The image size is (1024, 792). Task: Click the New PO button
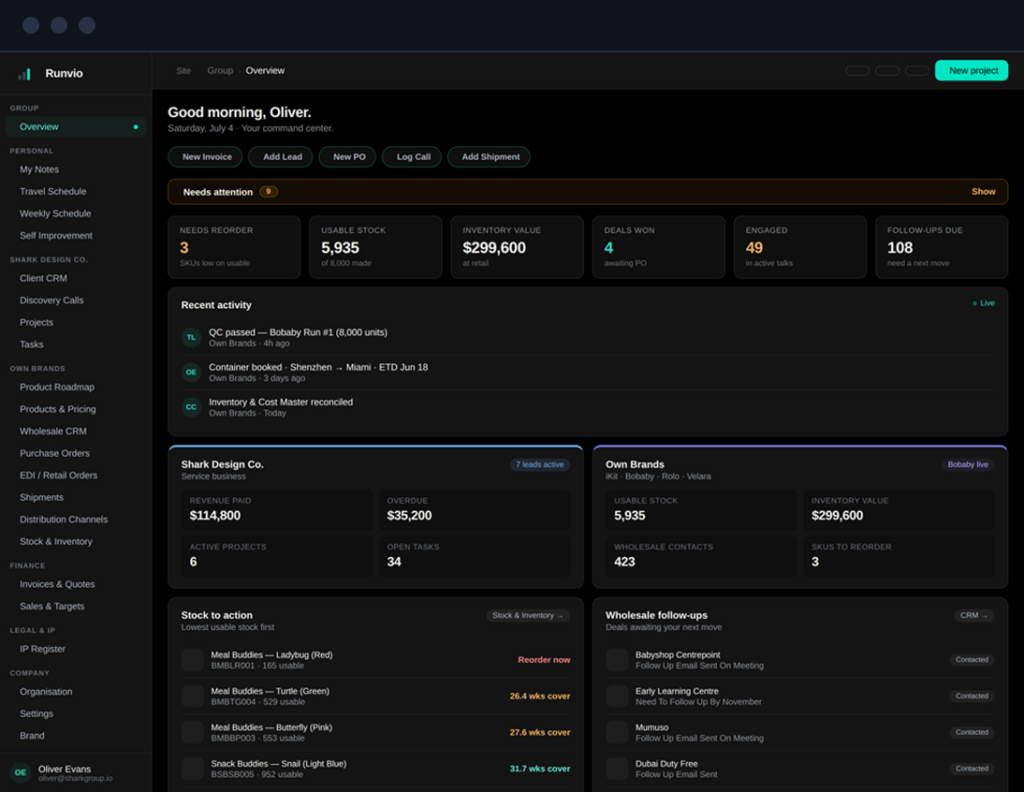tap(348, 157)
